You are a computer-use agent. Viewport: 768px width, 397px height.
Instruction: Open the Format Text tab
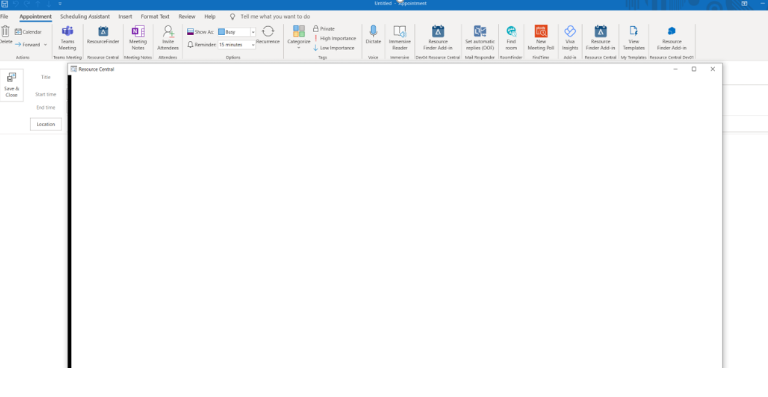[155, 17]
